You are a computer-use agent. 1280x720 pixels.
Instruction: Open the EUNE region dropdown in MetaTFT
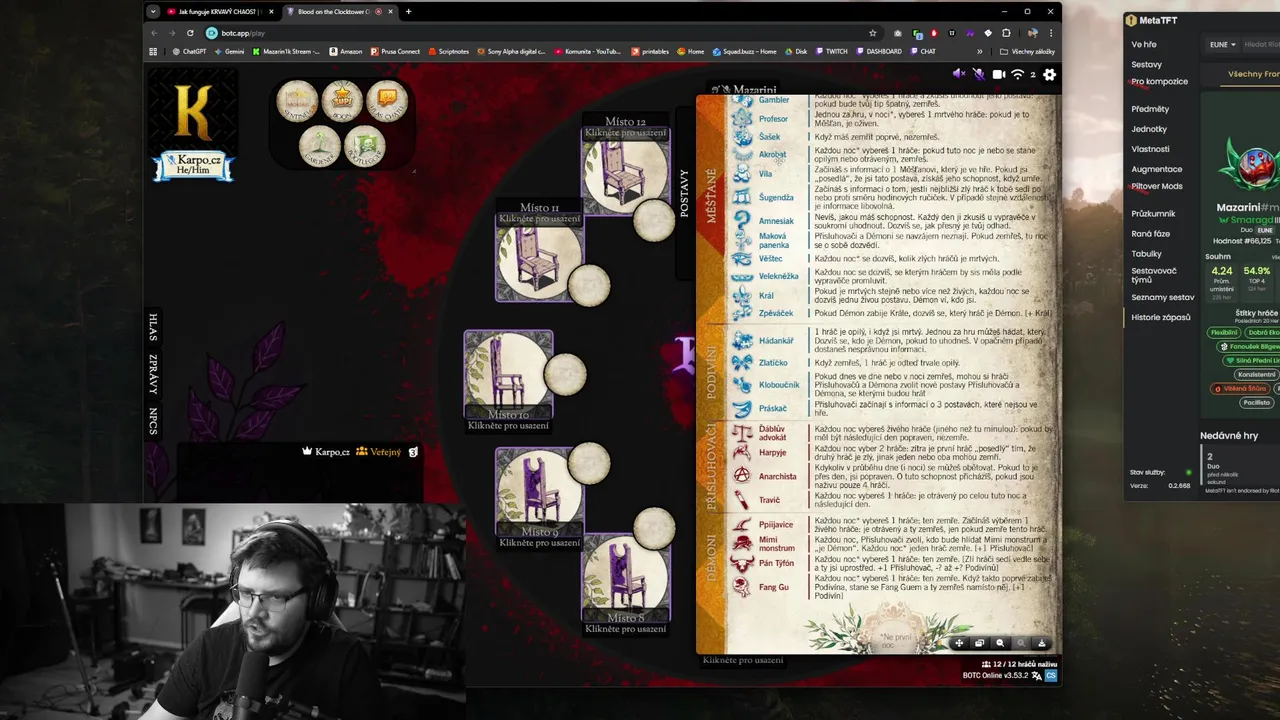click(x=1223, y=45)
